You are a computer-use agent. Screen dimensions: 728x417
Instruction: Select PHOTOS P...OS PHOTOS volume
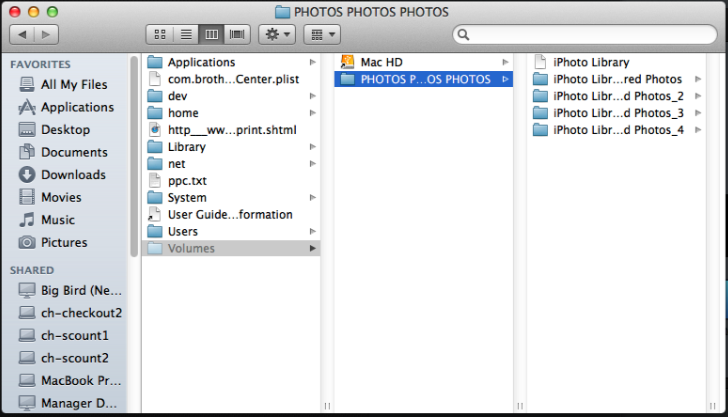coord(423,79)
